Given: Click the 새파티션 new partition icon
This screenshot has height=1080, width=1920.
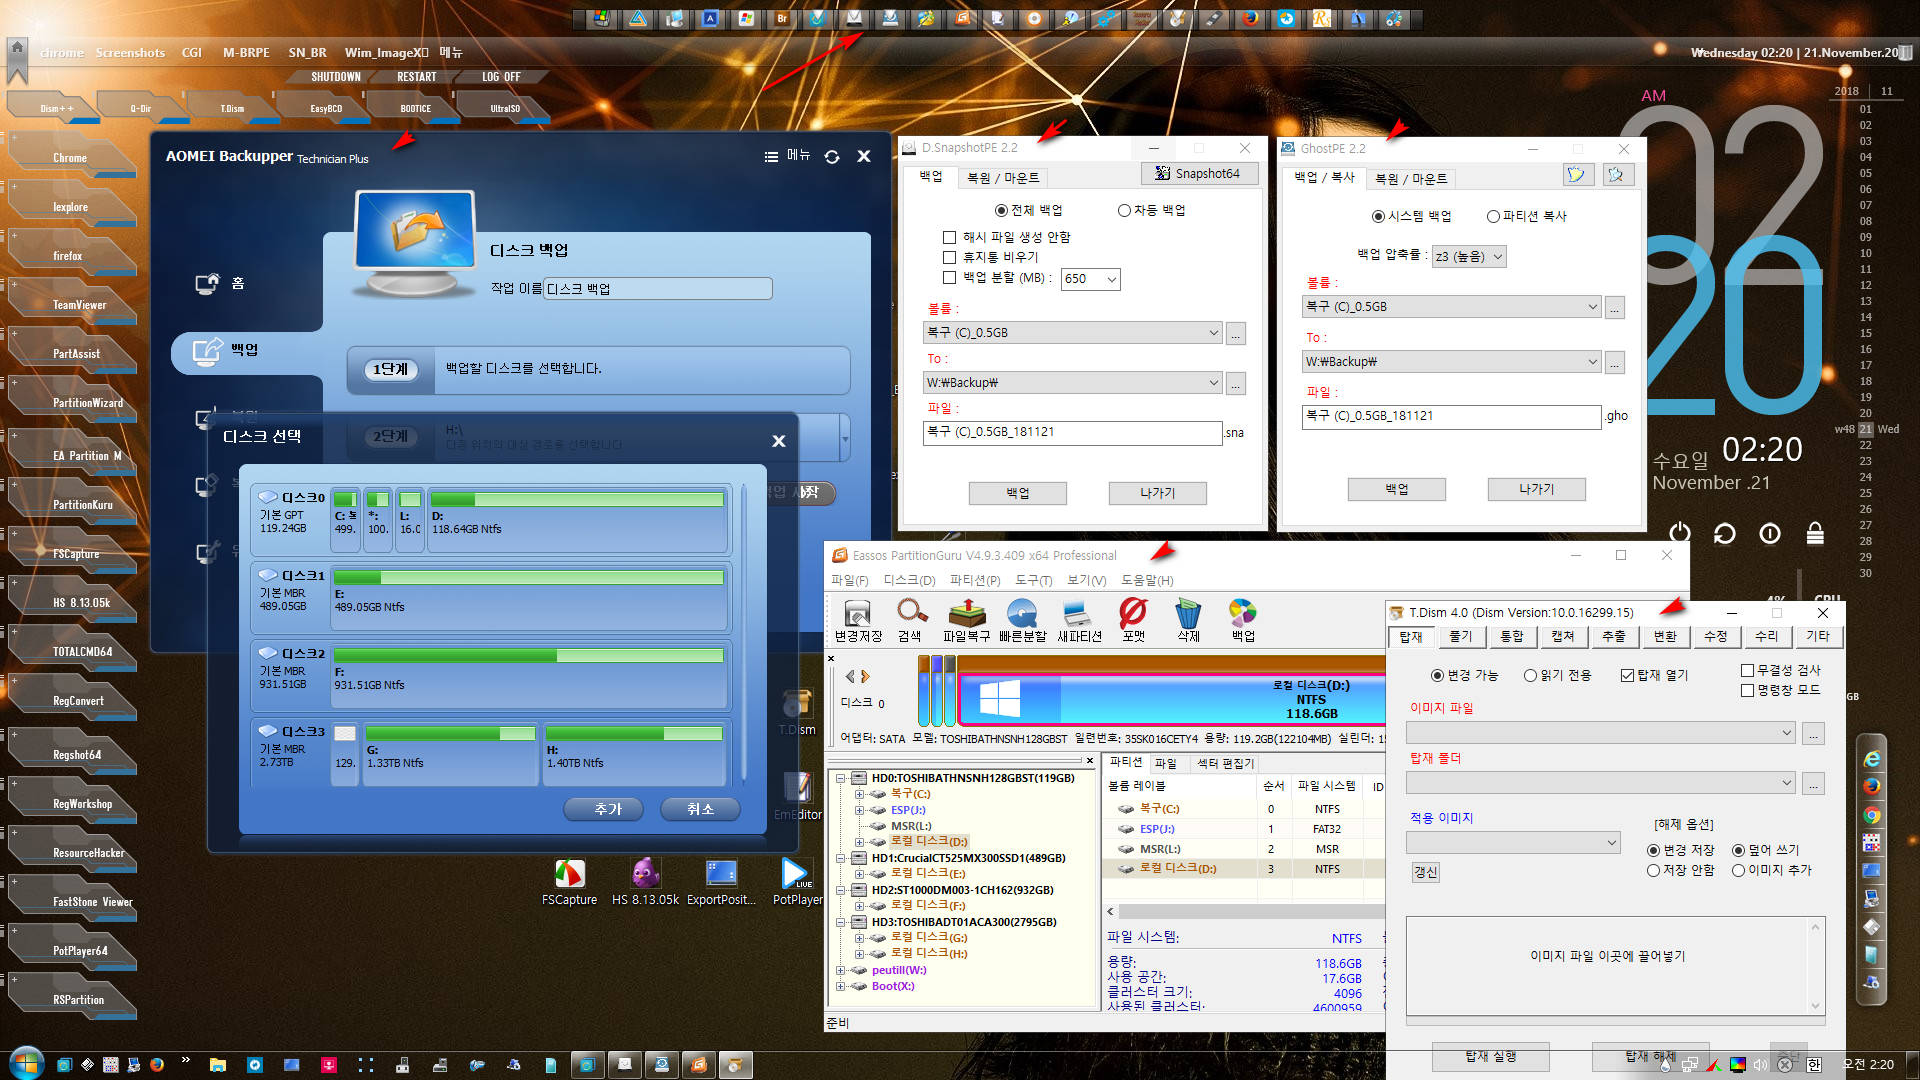Looking at the screenshot, I should (x=1078, y=620).
